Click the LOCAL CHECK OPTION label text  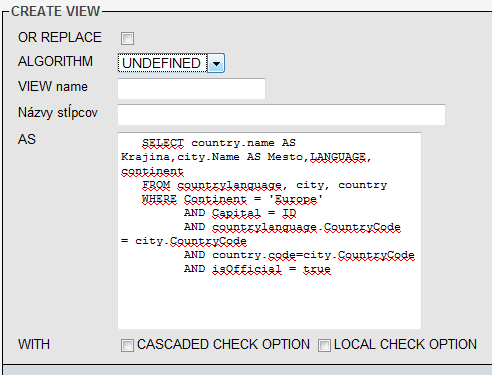[x=405, y=345]
